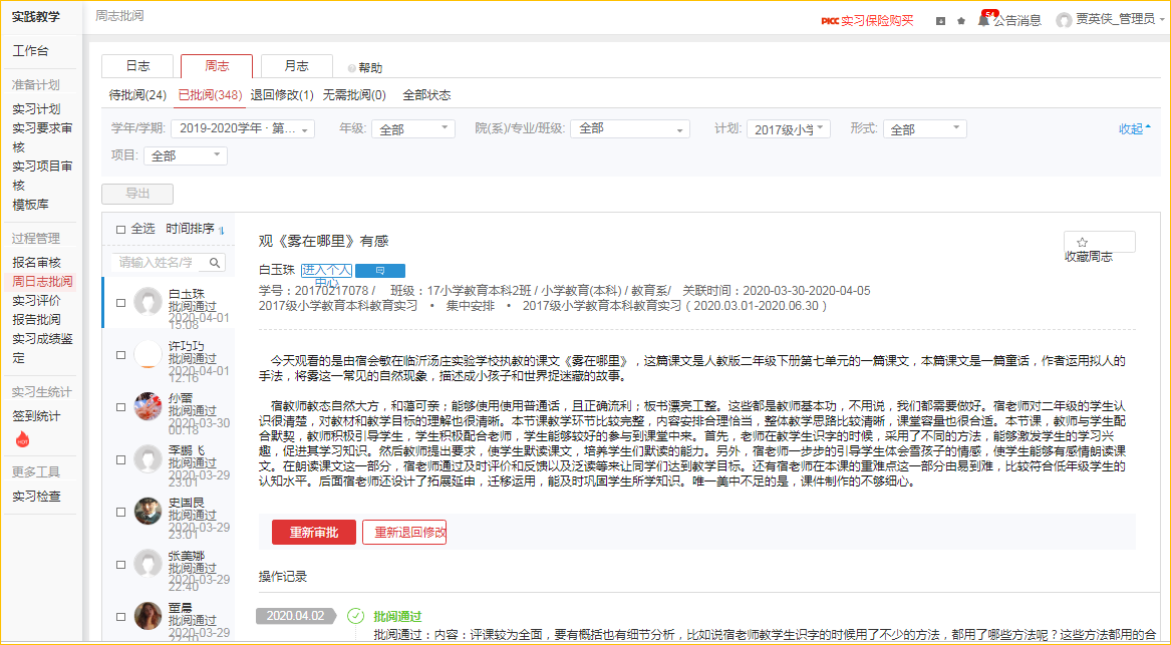
Task: Open the notification bell for 公告消息
Action: [x=984, y=20]
